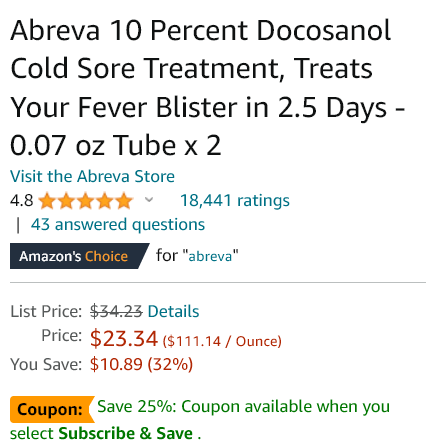Click the fifth orange rating star
The image size is (427, 447).
pyautogui.click(x=124, y=201)
